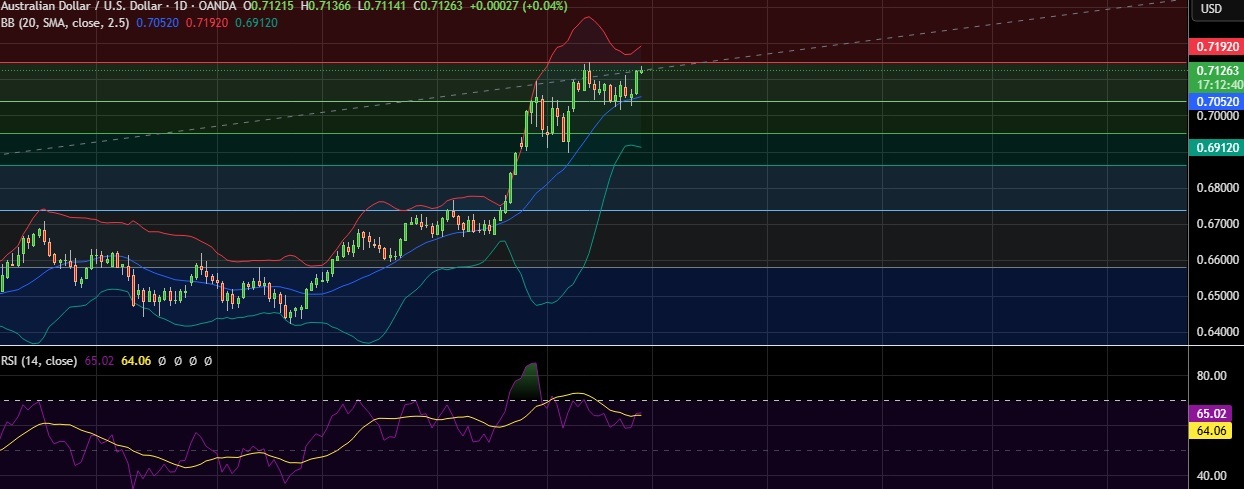Click the OANDA source label
Screen dimensions: 1244x489
[x=215, y=6]
